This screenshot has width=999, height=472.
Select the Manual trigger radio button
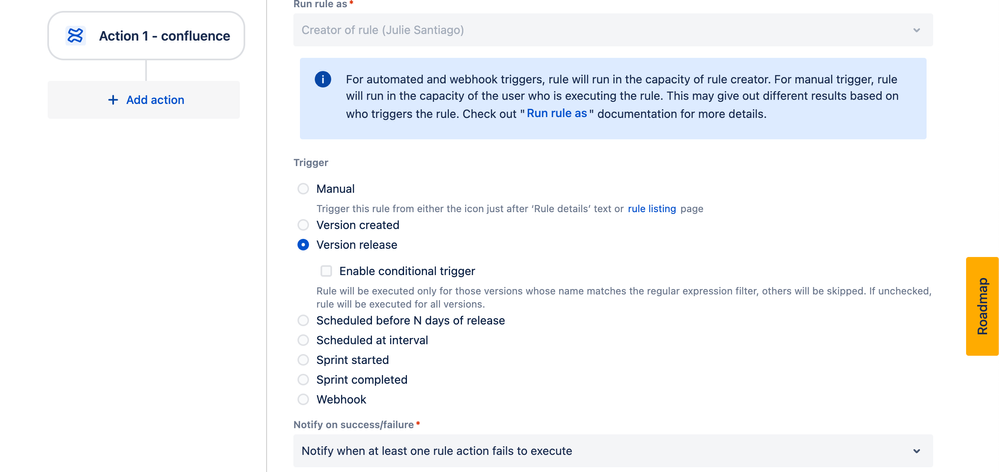pos(303,189)
